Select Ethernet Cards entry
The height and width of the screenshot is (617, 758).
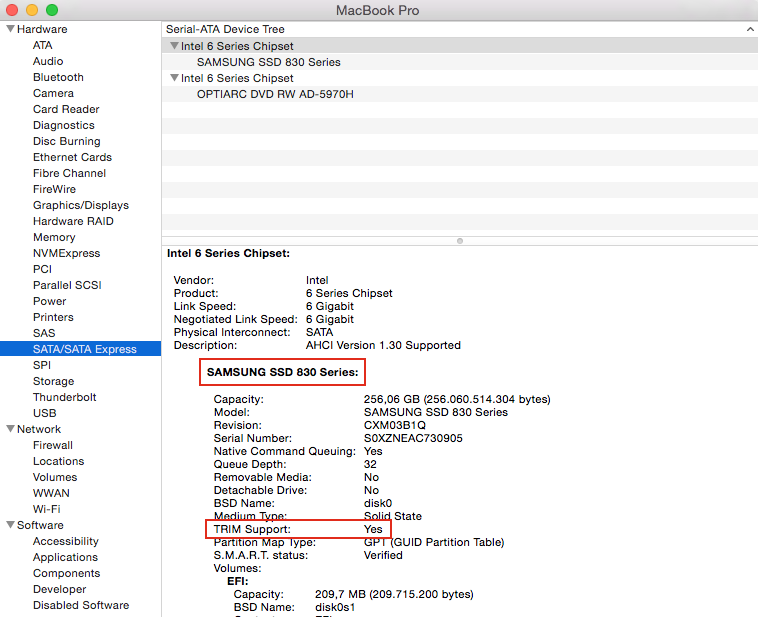pyautogui.click(x=73, y=157)
